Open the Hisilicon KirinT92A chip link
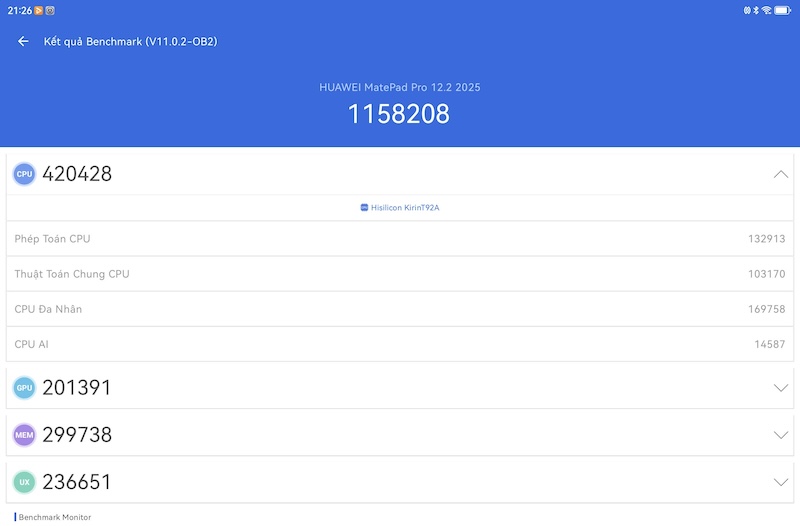The width and height of the screenshot is (800, 526). 400,208
